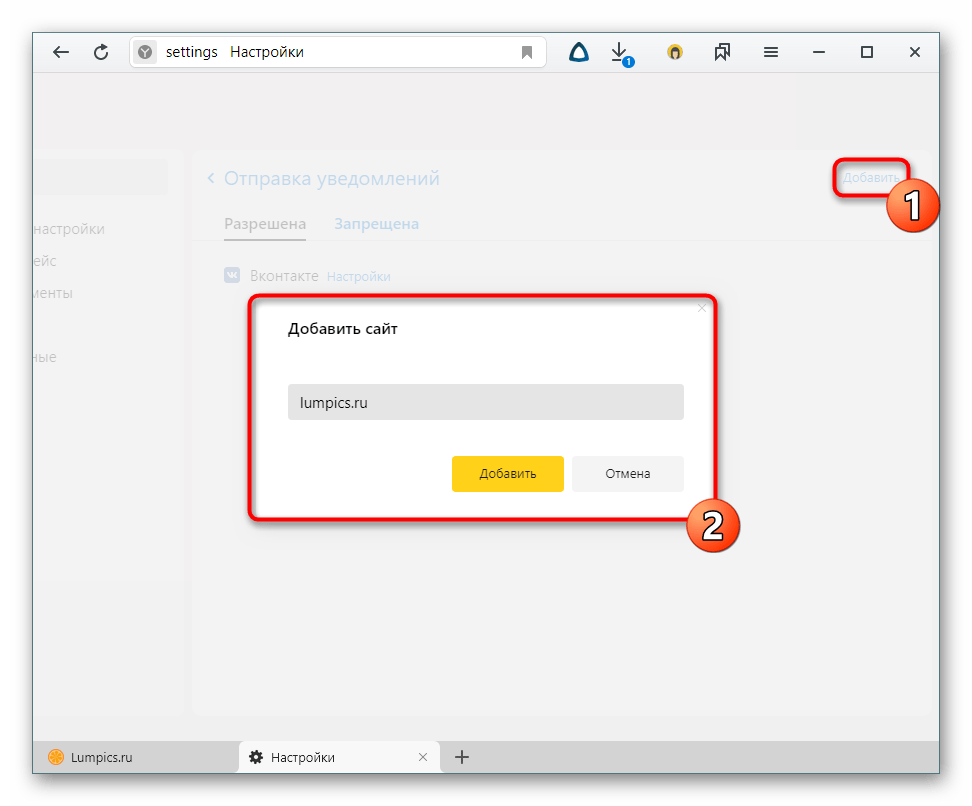
Task: Open a new tab with plus icon
Action: tap(462, 757)
